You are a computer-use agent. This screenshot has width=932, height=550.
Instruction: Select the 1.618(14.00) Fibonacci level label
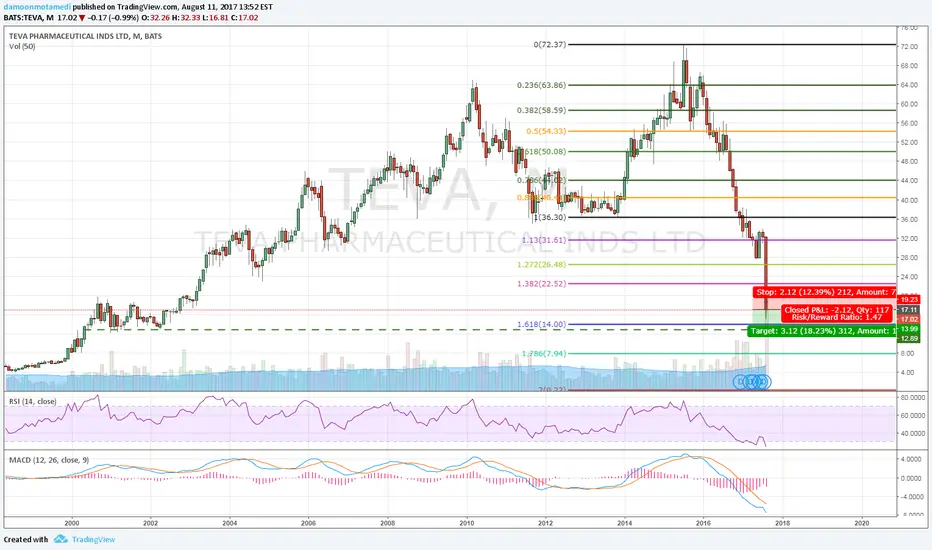[x=541, y=325]
